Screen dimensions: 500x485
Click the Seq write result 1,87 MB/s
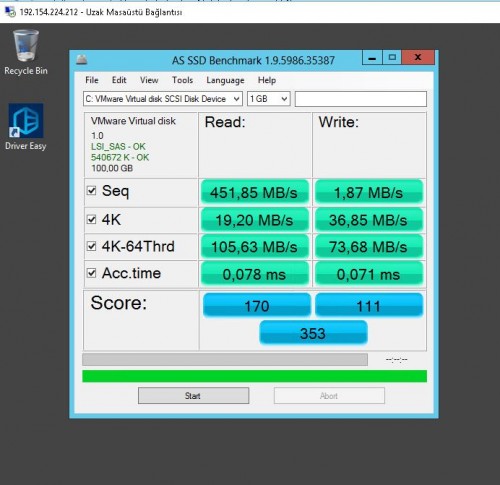coord(369,192)
